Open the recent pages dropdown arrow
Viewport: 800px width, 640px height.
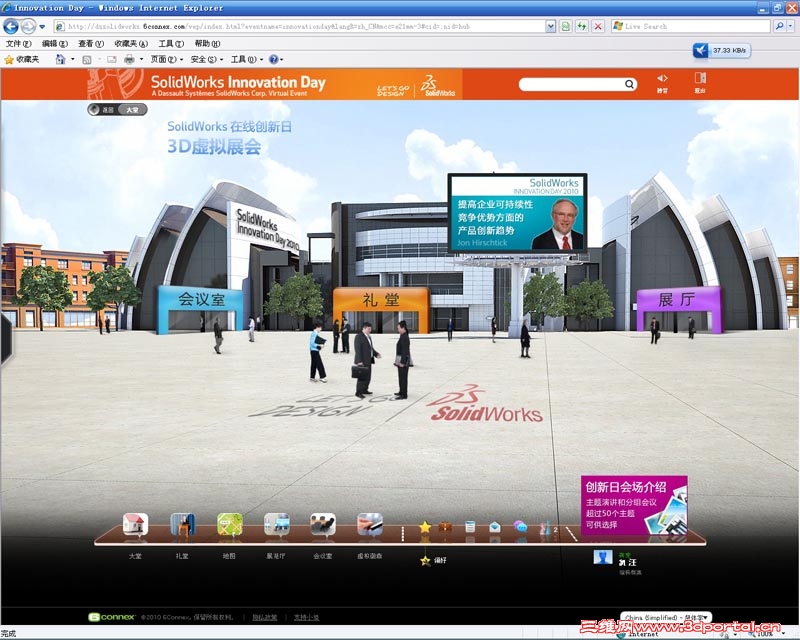coord(42,27)
